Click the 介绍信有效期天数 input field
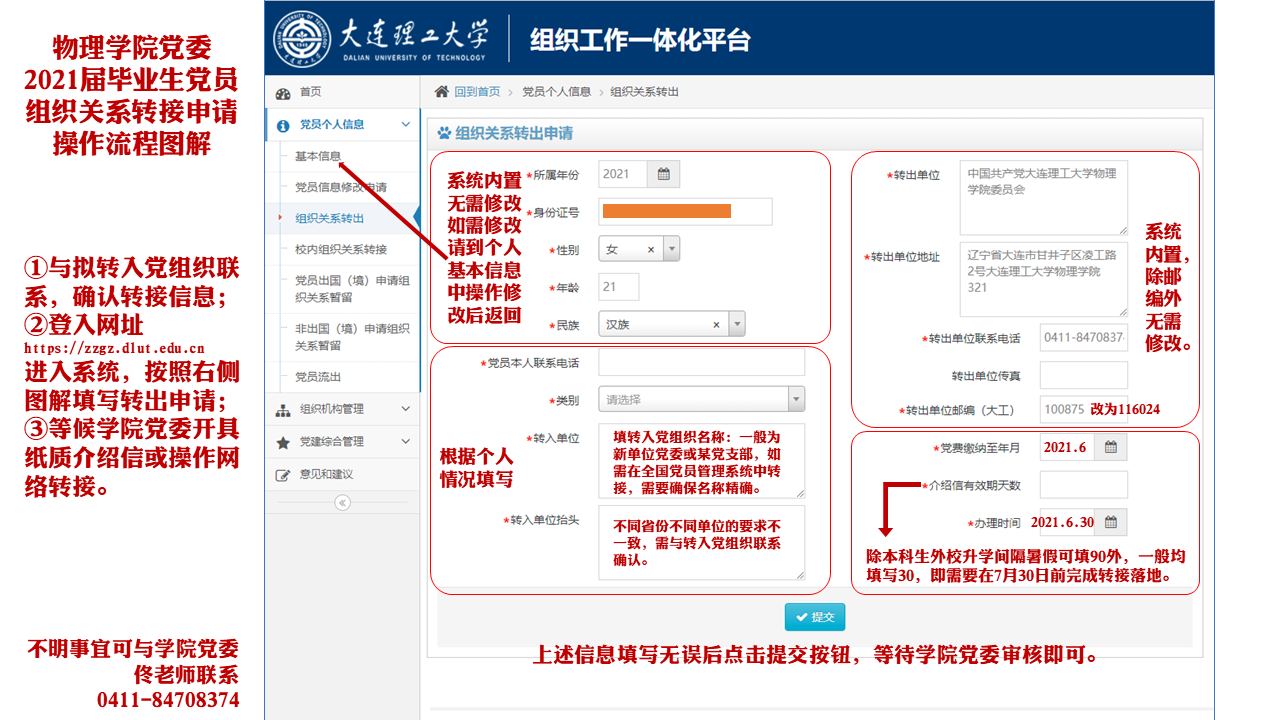The image size is (1280, 720). click(x=1083, y=485)
